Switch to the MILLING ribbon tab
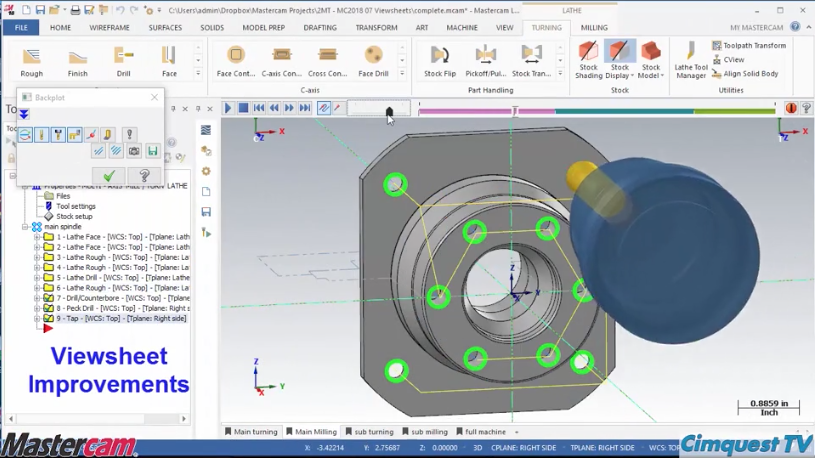The width and height of the screenshot is (816, 459). coord(594,28)
